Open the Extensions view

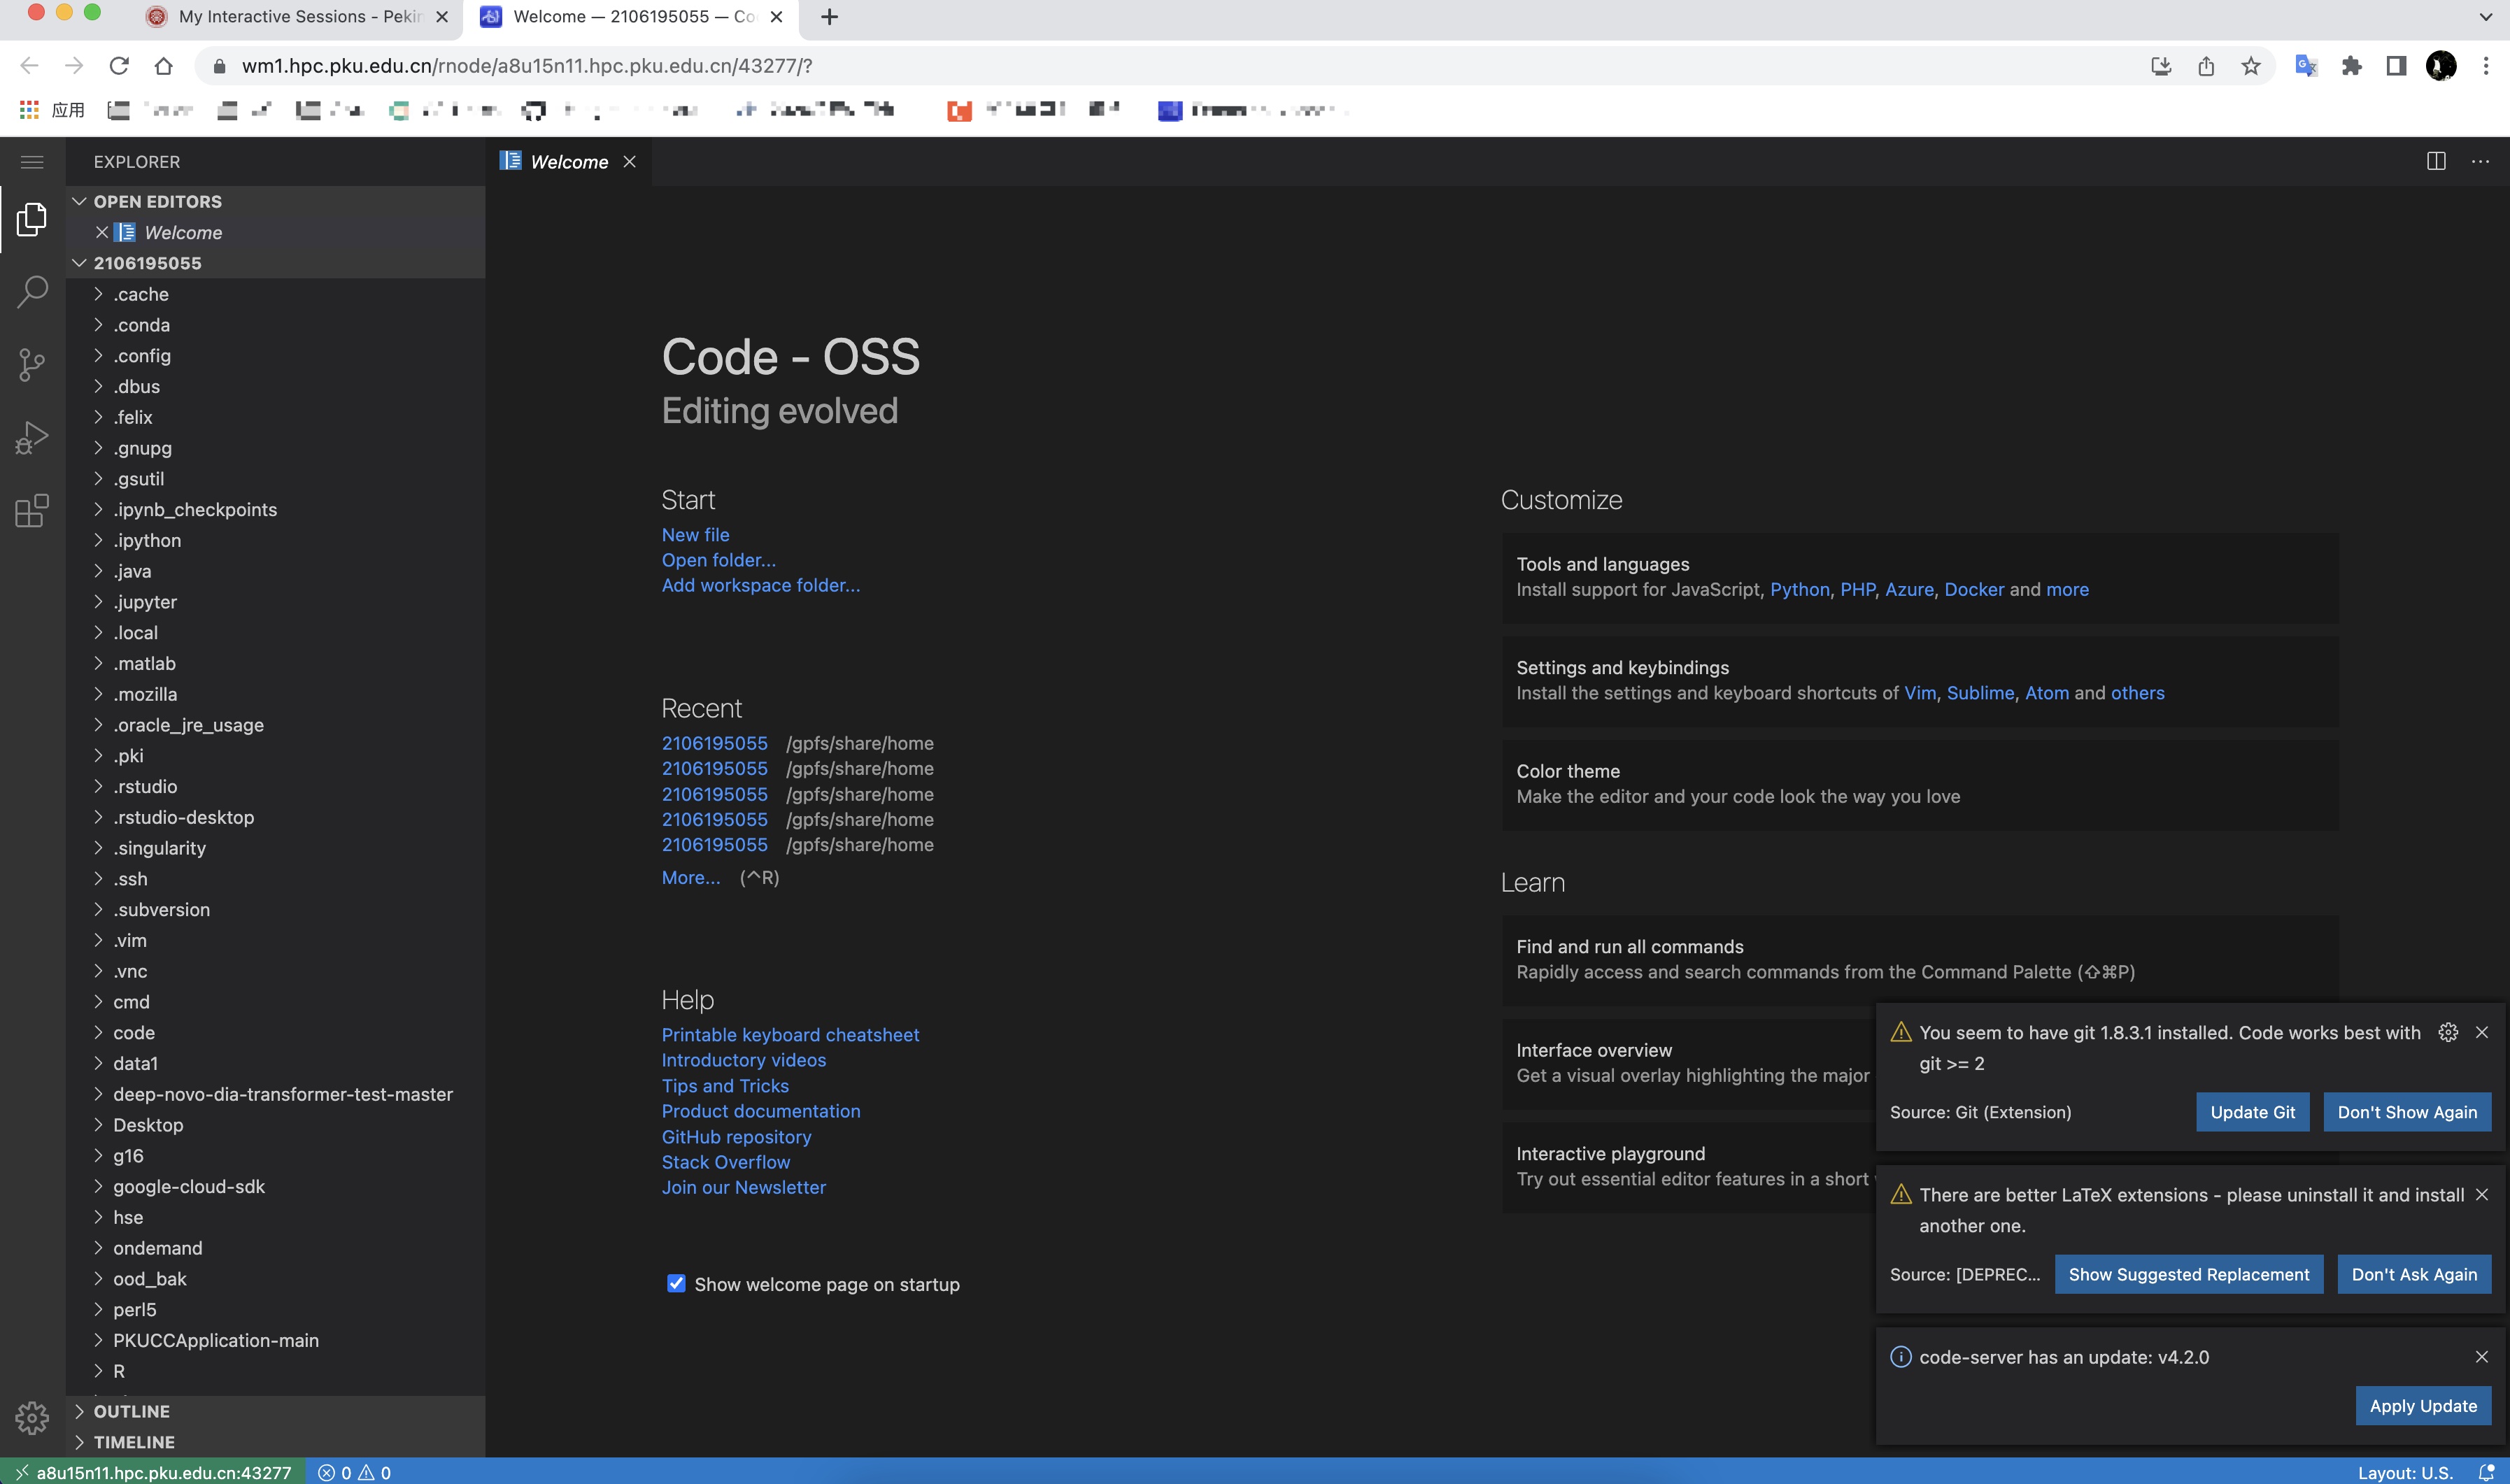(32, 511)
